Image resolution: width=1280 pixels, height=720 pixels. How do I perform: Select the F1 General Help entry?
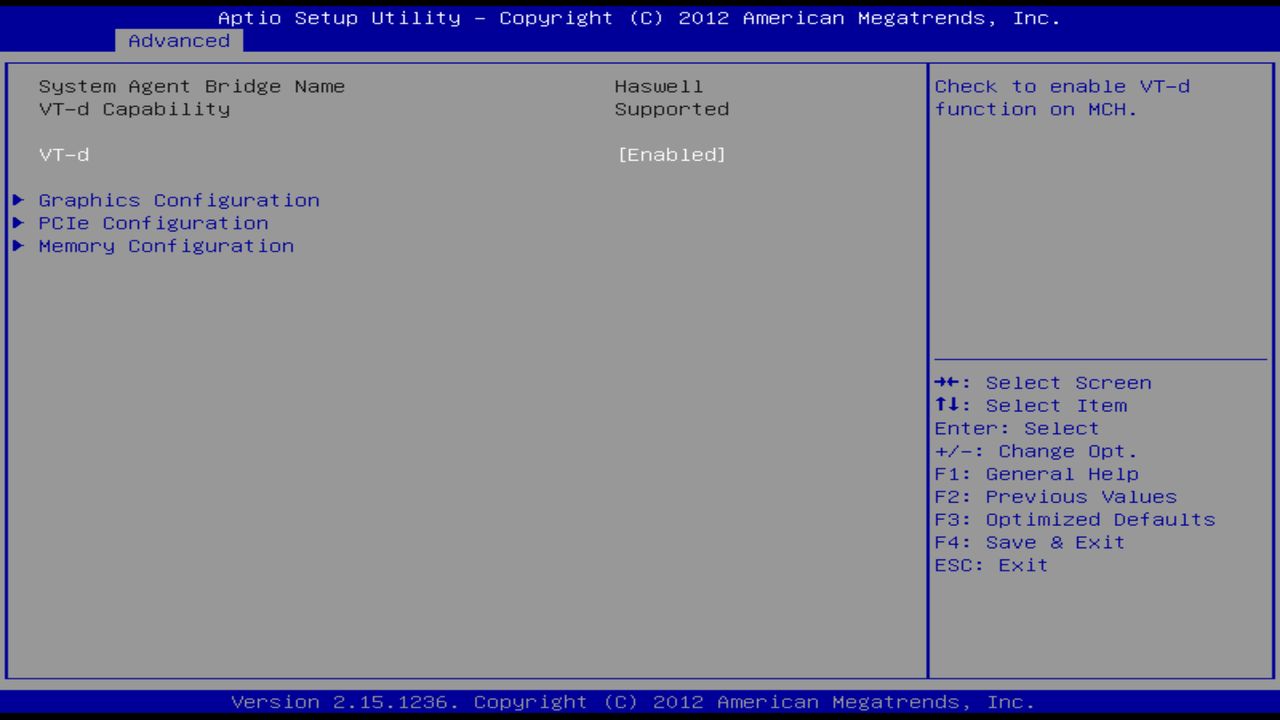(1035, 473)
